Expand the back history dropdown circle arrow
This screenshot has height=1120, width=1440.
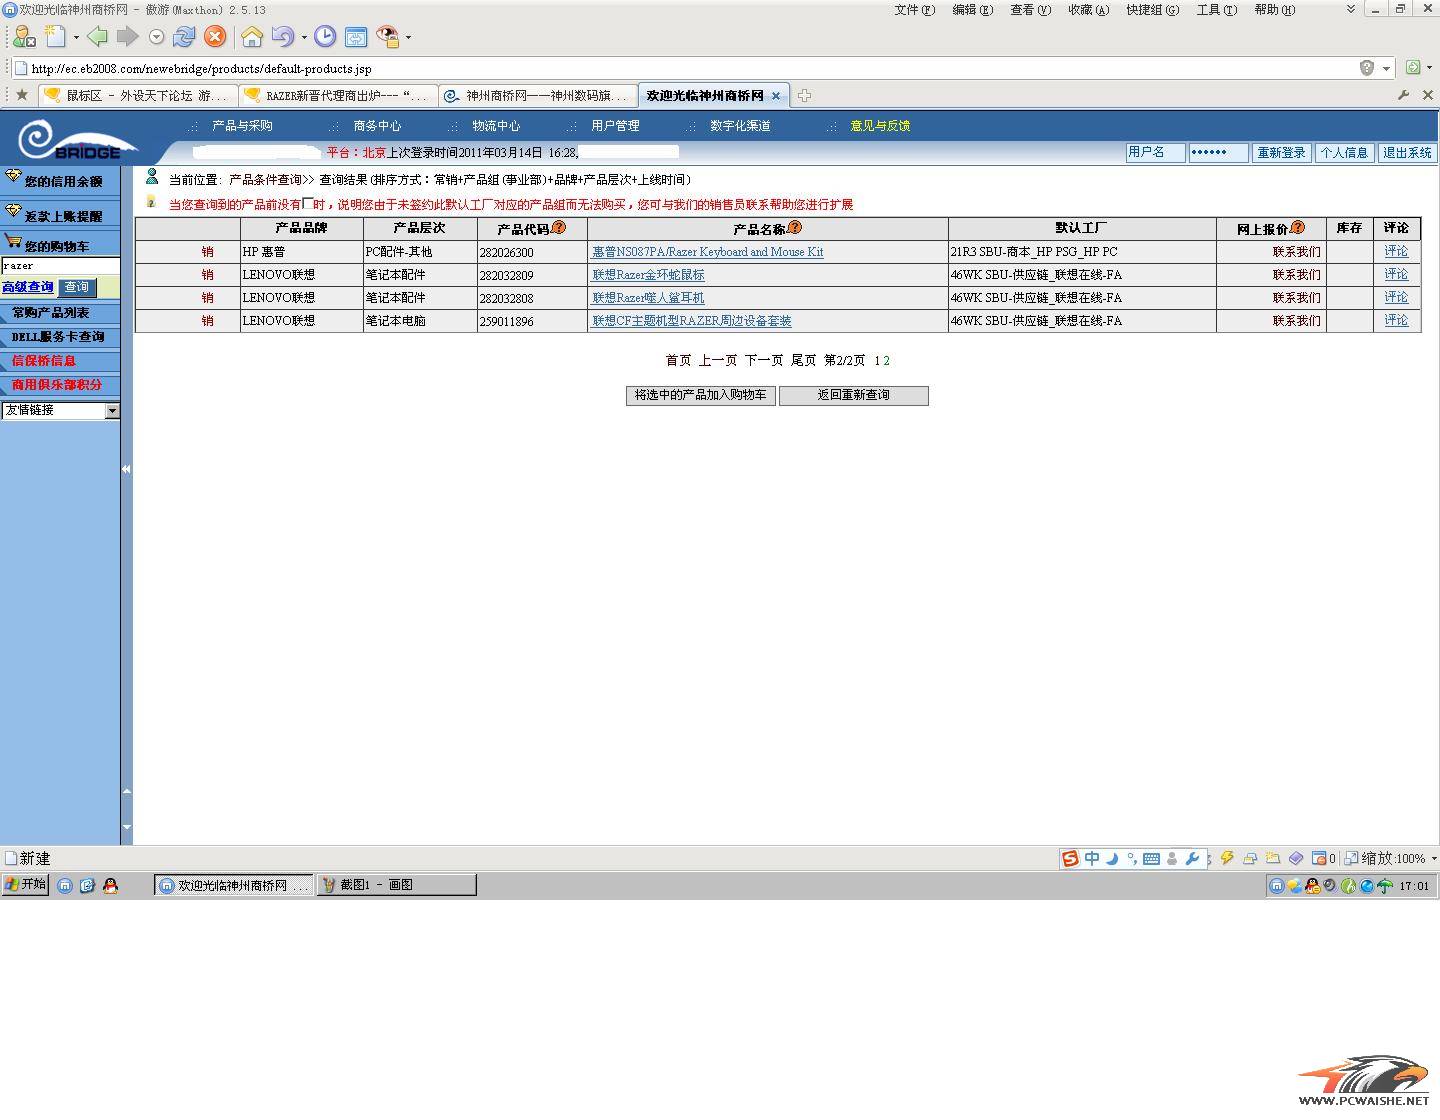pyautogui.click(x=156, y=37)
